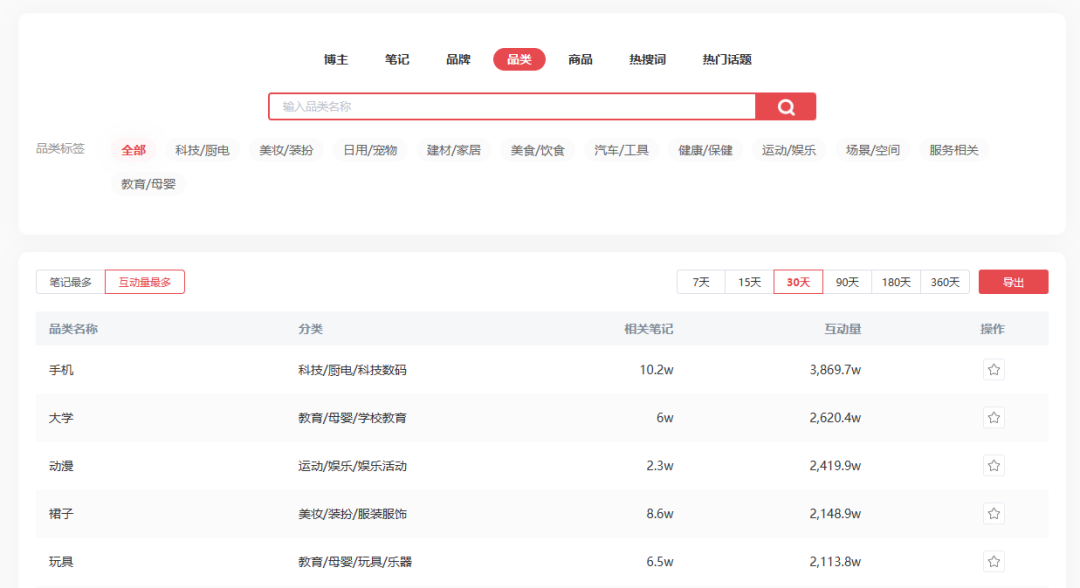
Task: Favorite the 手机 category via its star icon
Action: [993, 369]
